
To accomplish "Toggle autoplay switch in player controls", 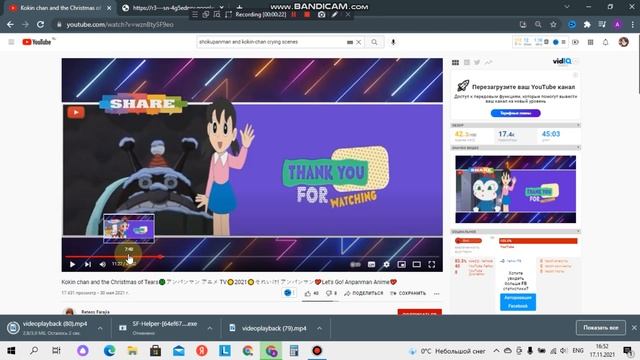I will [x=356, y=264].
